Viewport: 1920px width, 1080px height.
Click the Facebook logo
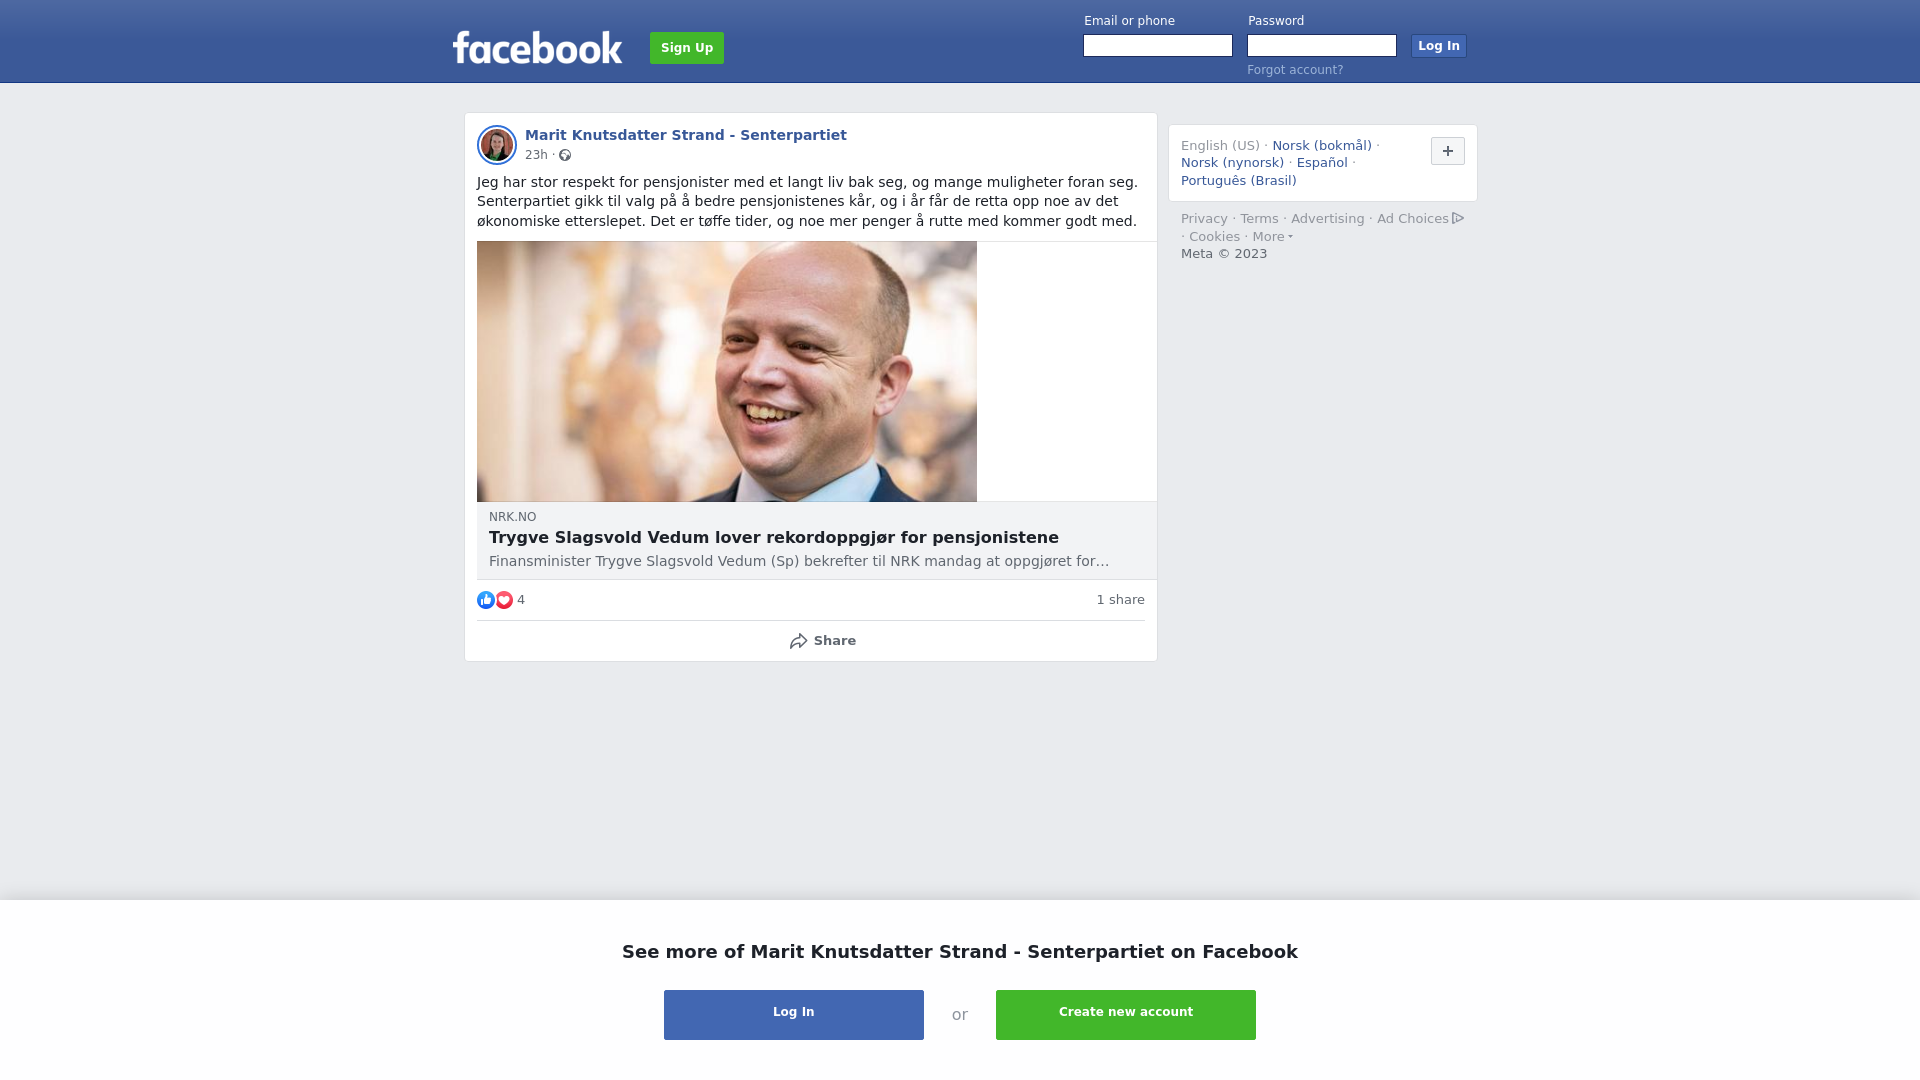point(537,47)
